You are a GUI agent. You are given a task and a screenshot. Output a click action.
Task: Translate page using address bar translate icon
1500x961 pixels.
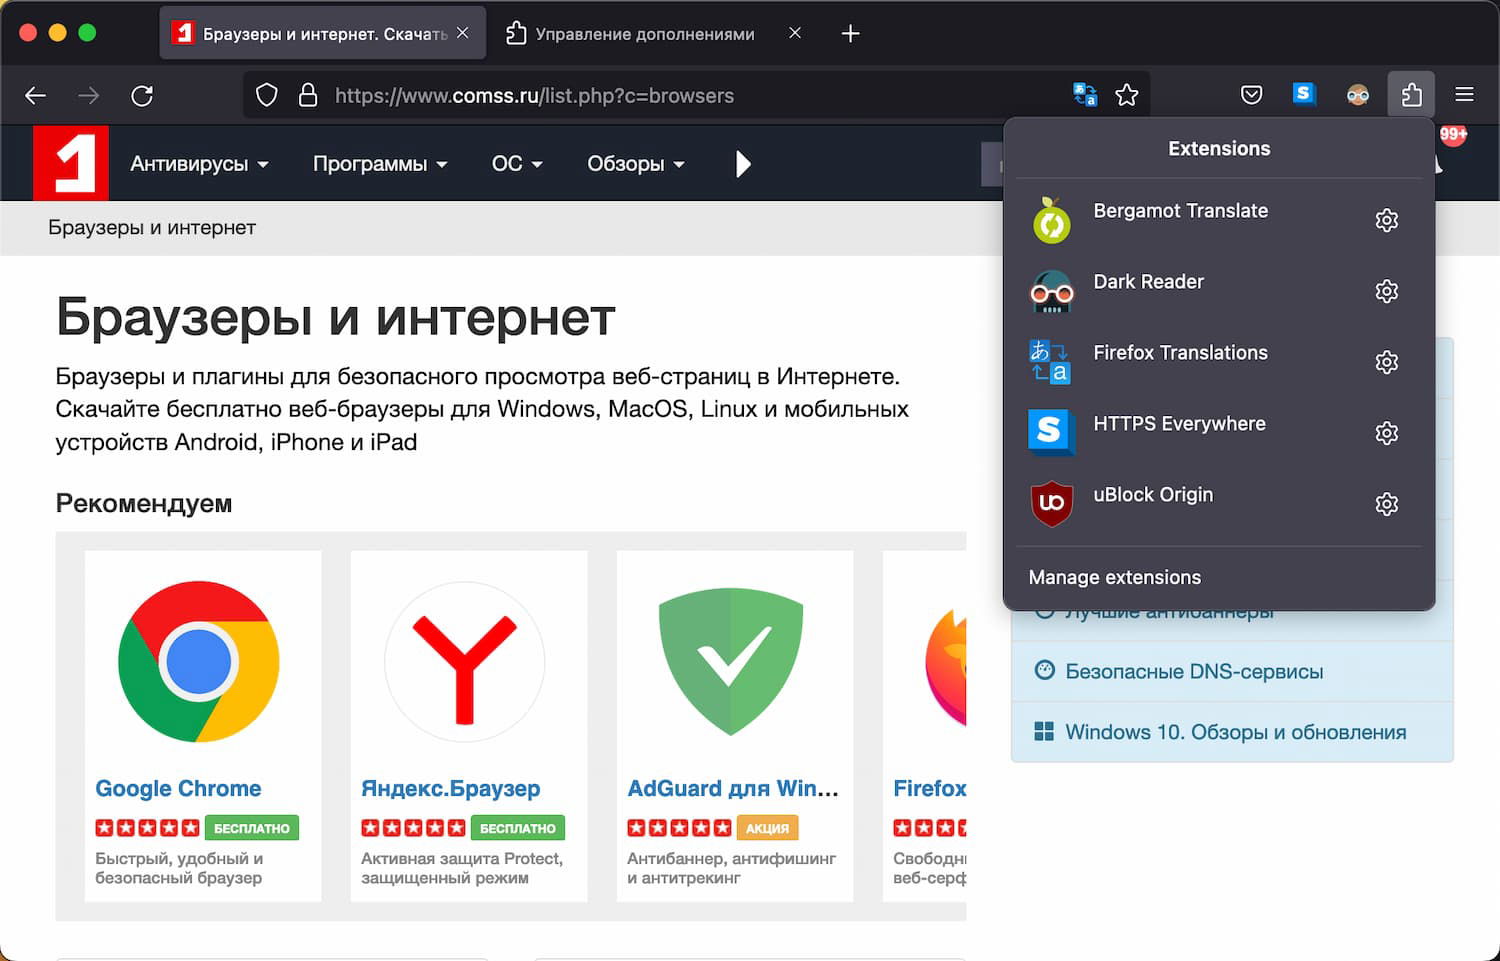pos(1085,95)
